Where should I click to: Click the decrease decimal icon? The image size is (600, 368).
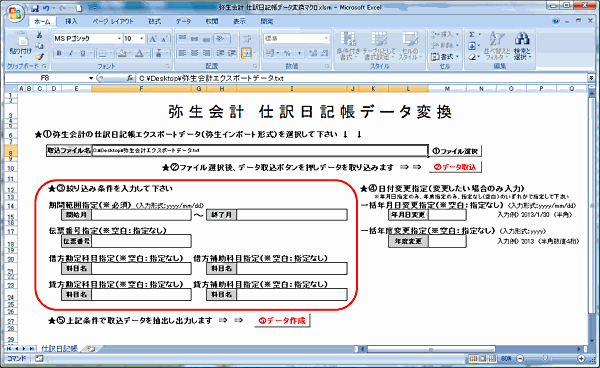click(x=324, y=53)
